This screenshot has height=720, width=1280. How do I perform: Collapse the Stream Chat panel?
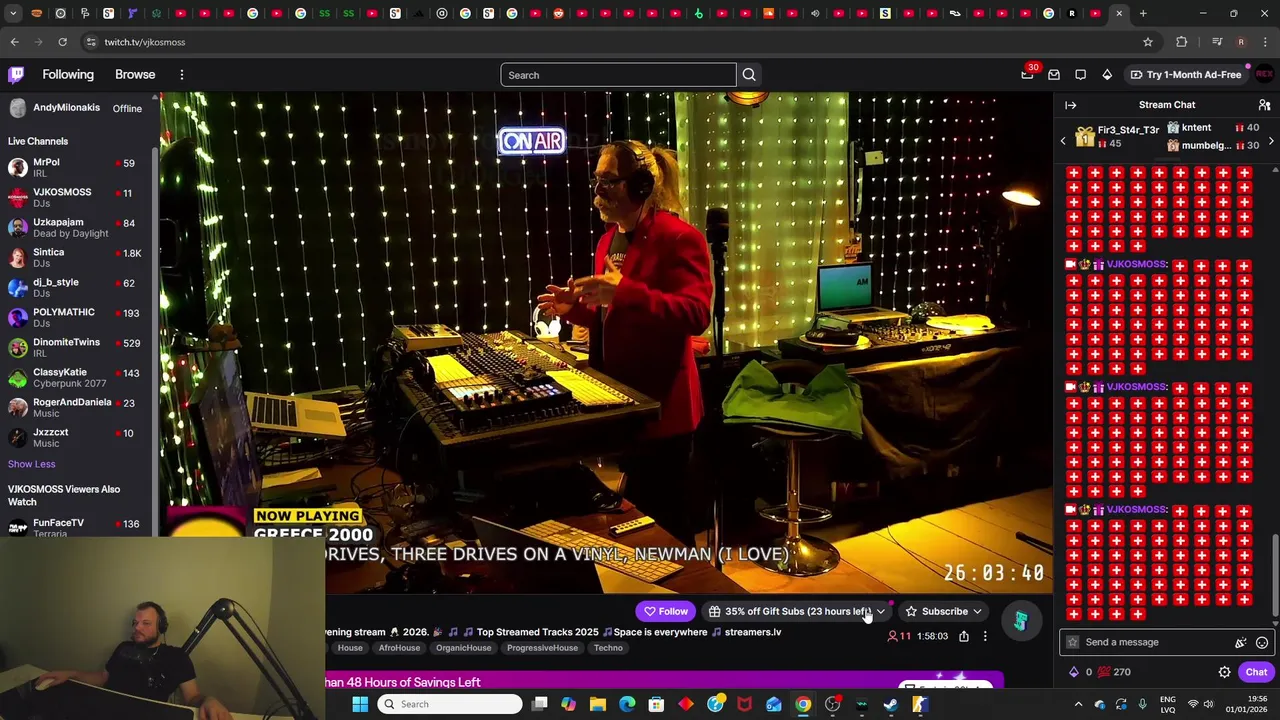pyautogui.click(x=1071, y=105)
